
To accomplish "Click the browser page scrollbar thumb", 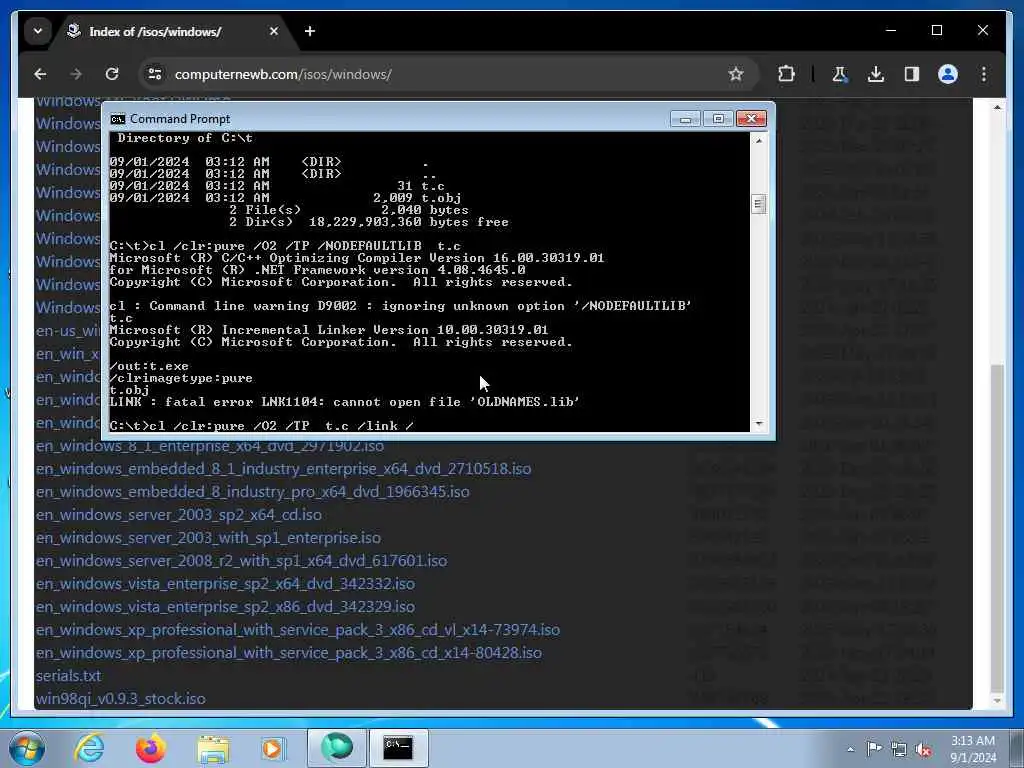I will [997, 528].
